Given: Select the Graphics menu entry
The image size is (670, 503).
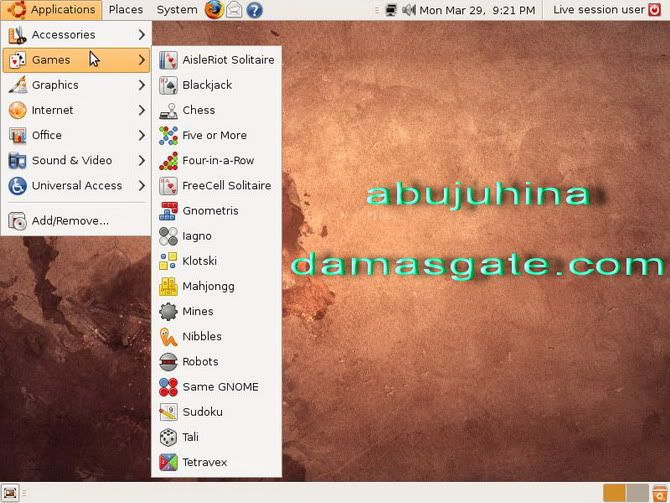Looking at the screenshot, I should tap(76, 85).
